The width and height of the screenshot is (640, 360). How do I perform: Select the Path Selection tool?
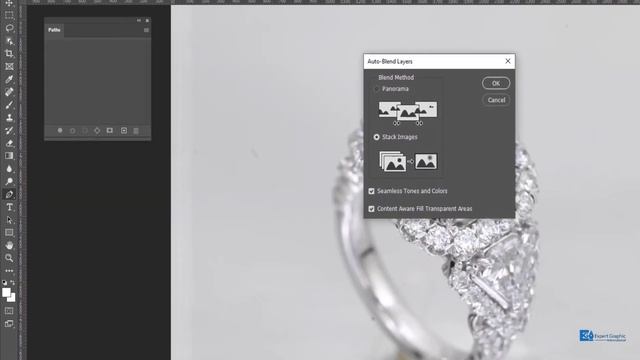pyautogui.click(x=9, y=220)
